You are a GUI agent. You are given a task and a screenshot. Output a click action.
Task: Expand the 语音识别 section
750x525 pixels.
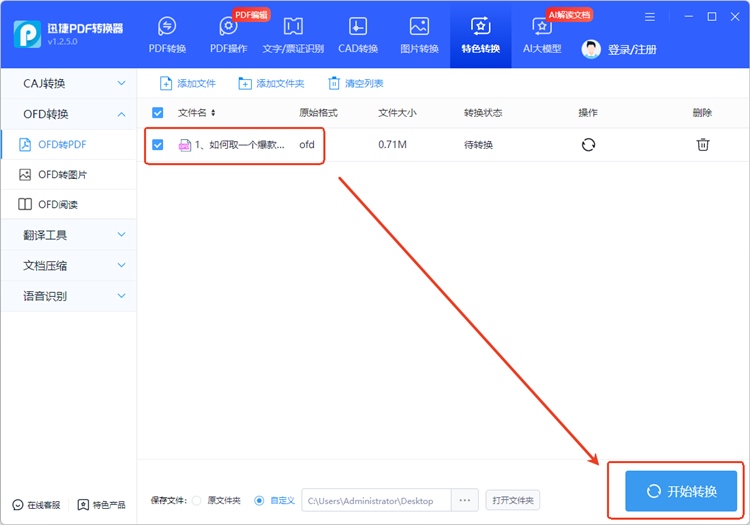coord(69,296)
